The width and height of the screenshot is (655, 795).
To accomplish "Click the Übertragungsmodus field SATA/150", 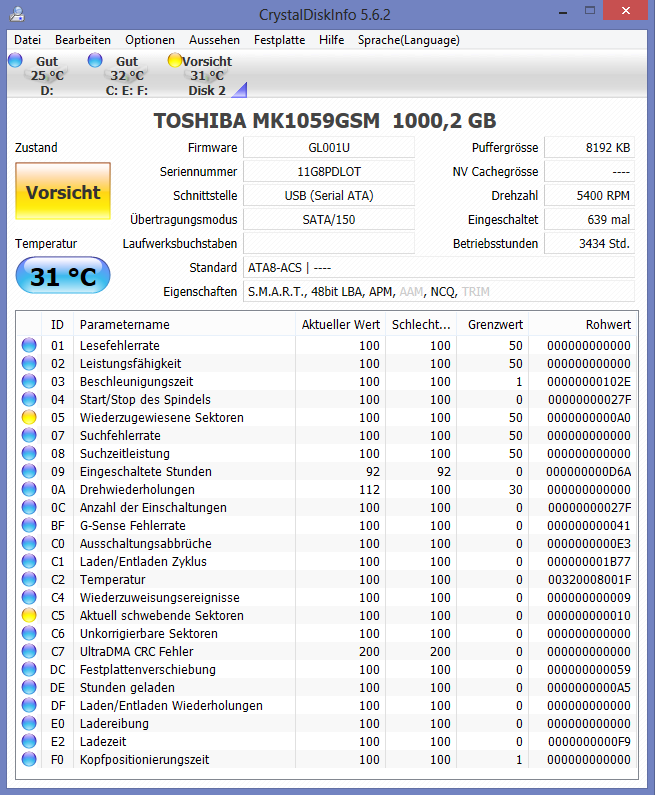I will [329, 220].
